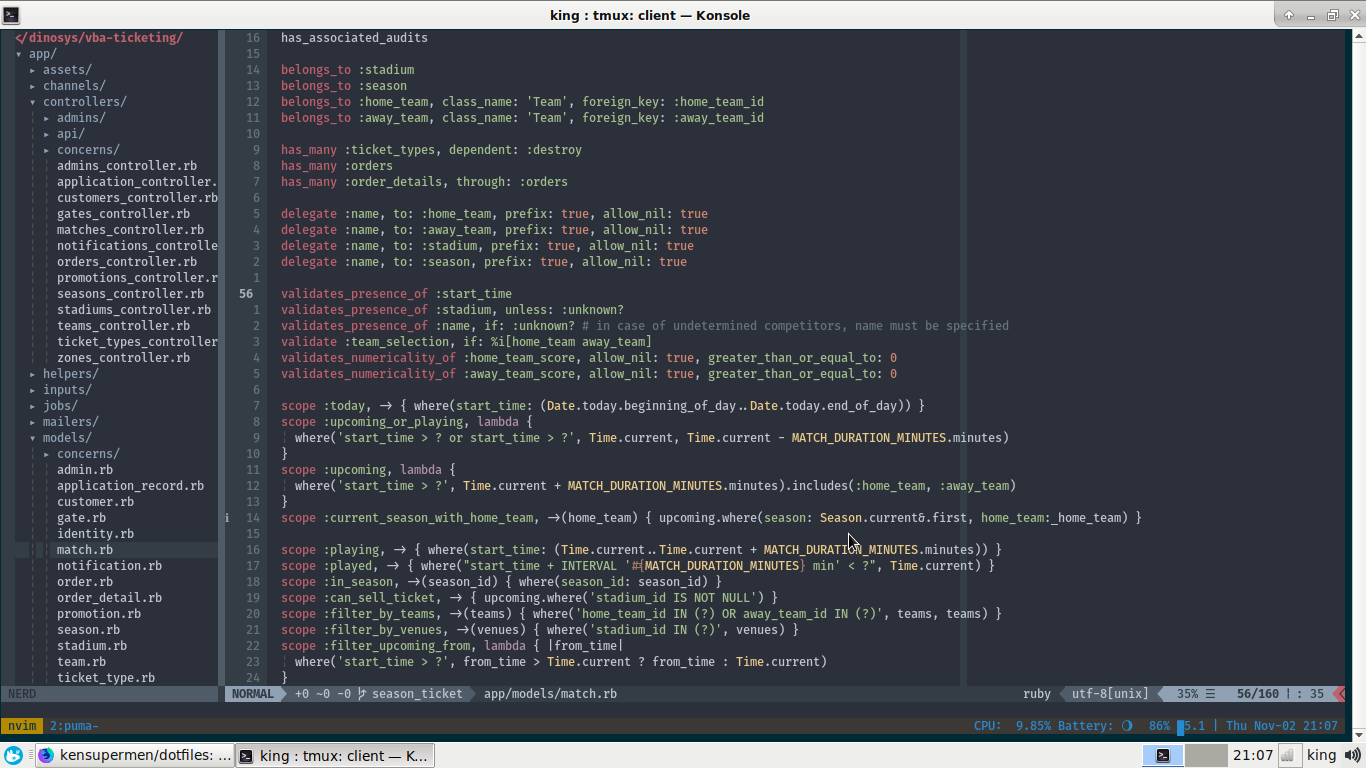Open identity.rb model file
The image size is (1366, 768).
coord(95,534)
